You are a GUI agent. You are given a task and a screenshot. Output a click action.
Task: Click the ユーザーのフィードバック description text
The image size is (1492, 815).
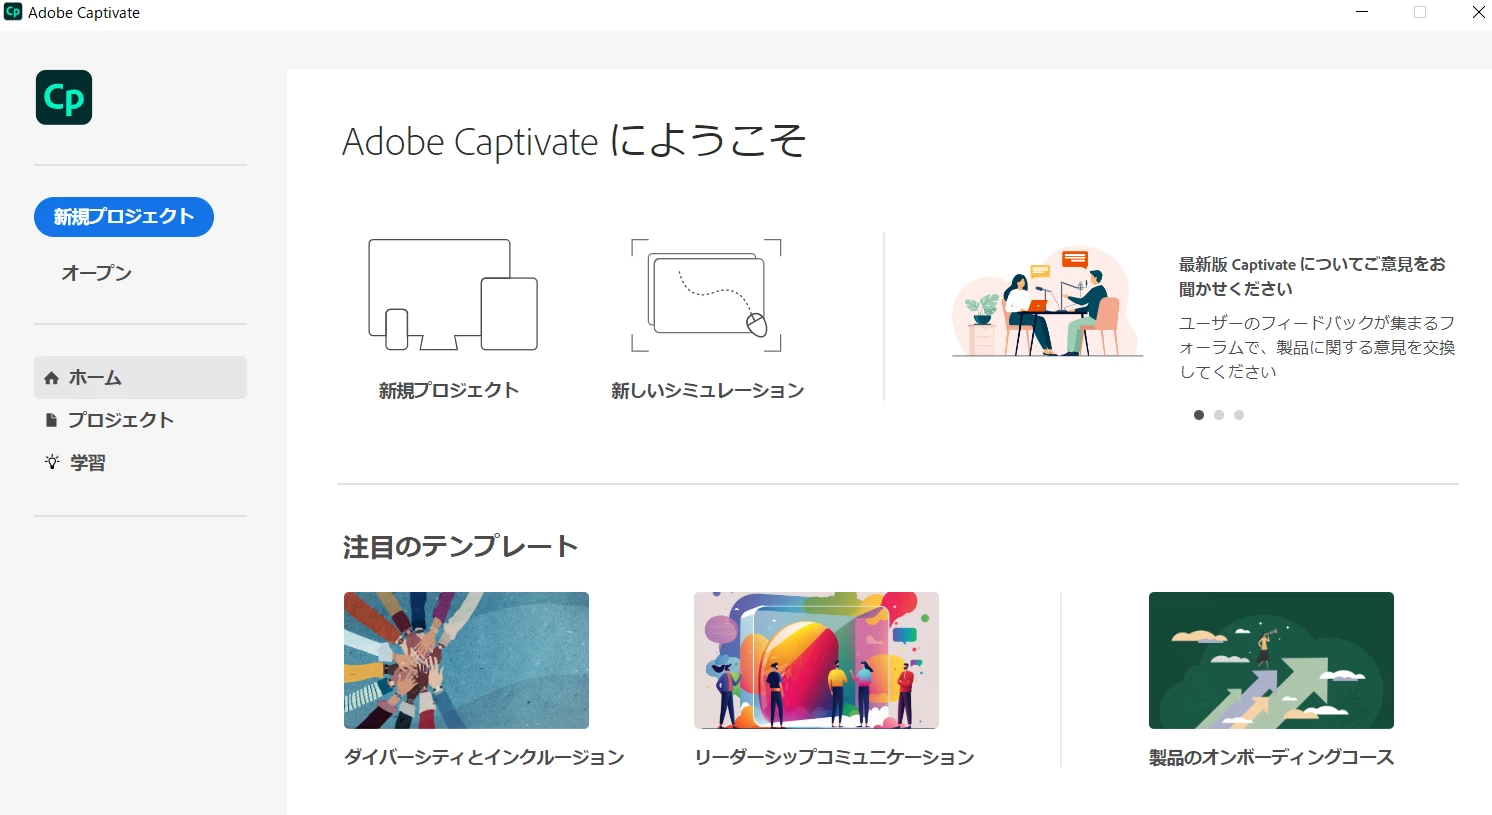1317,347
